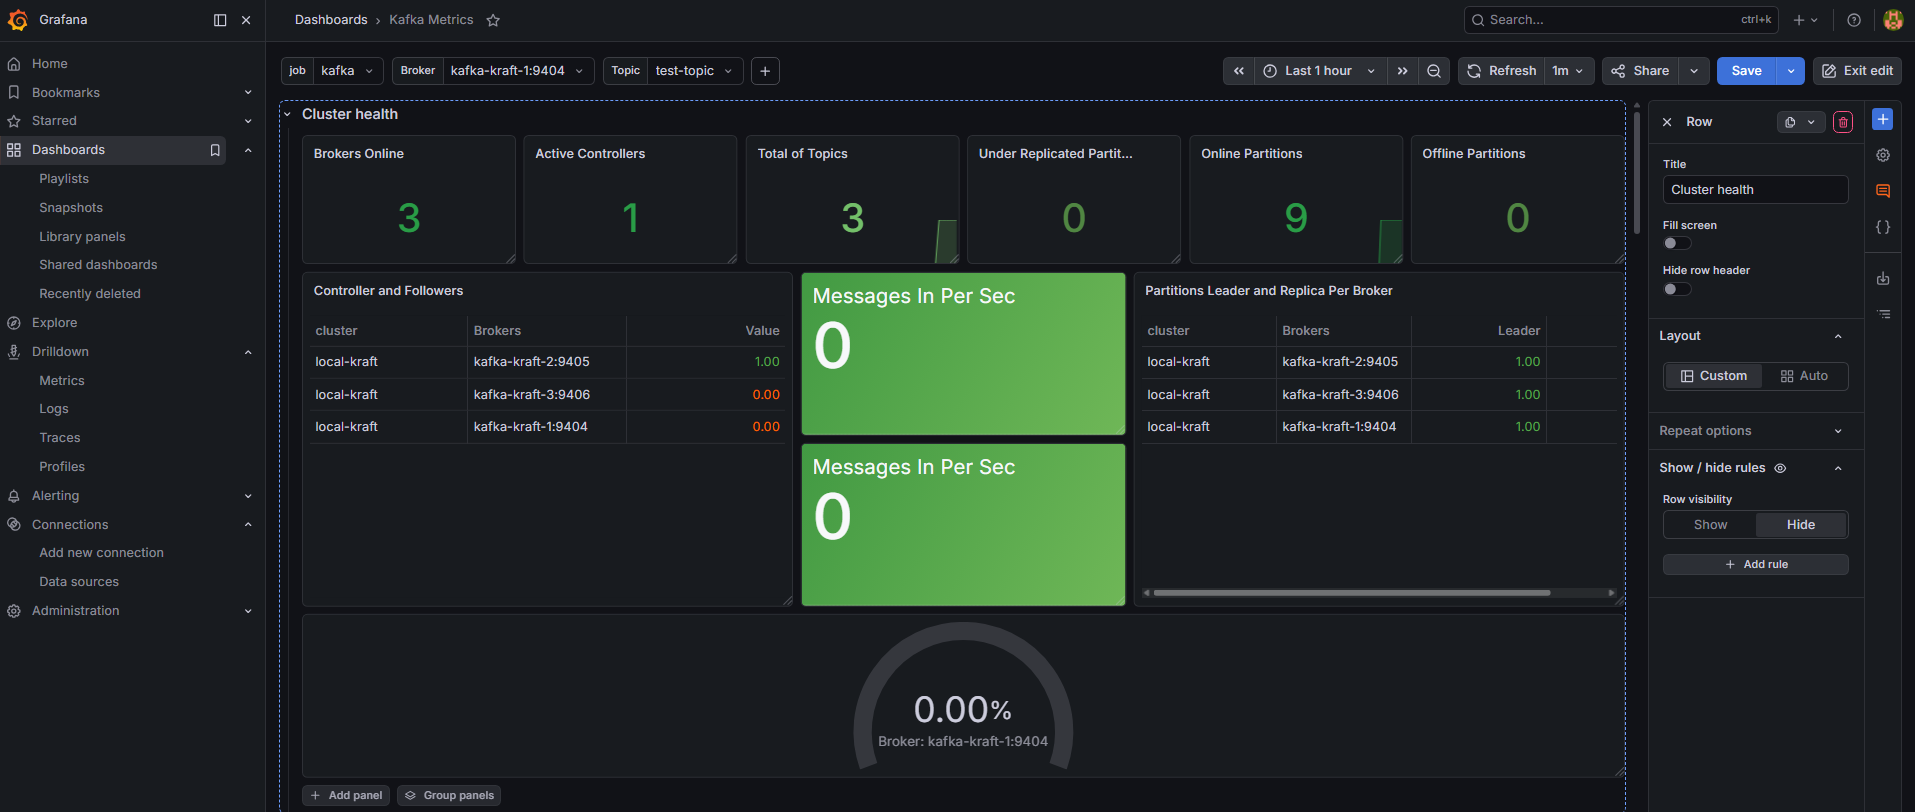Collapse the Drilldown menu section
This screenshot has width=1915, height=812.
[248, 352]
